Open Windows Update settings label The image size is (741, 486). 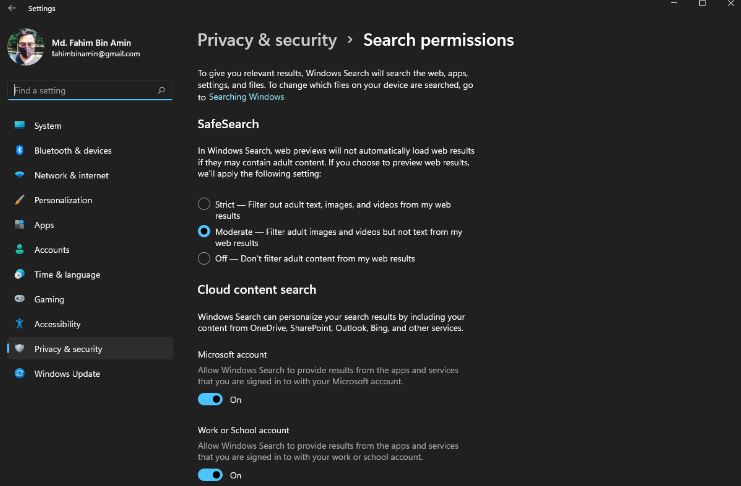tap(67, 373)
